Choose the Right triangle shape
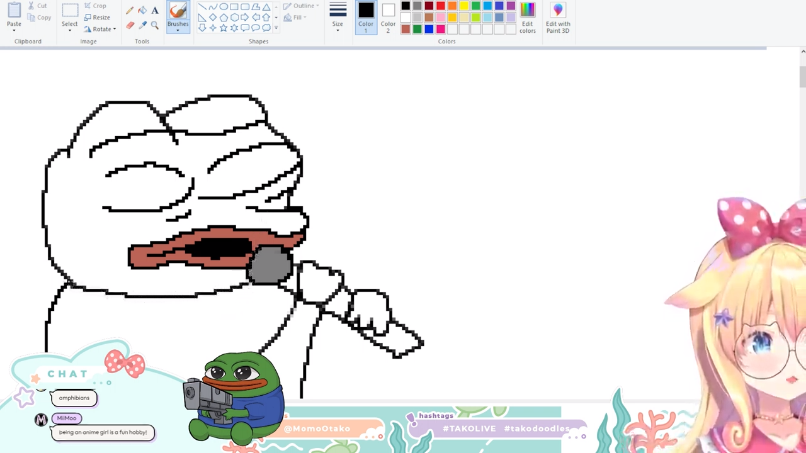Image resolution: width=806 pixels, height=453 pixels. click(x=203, y=17)
